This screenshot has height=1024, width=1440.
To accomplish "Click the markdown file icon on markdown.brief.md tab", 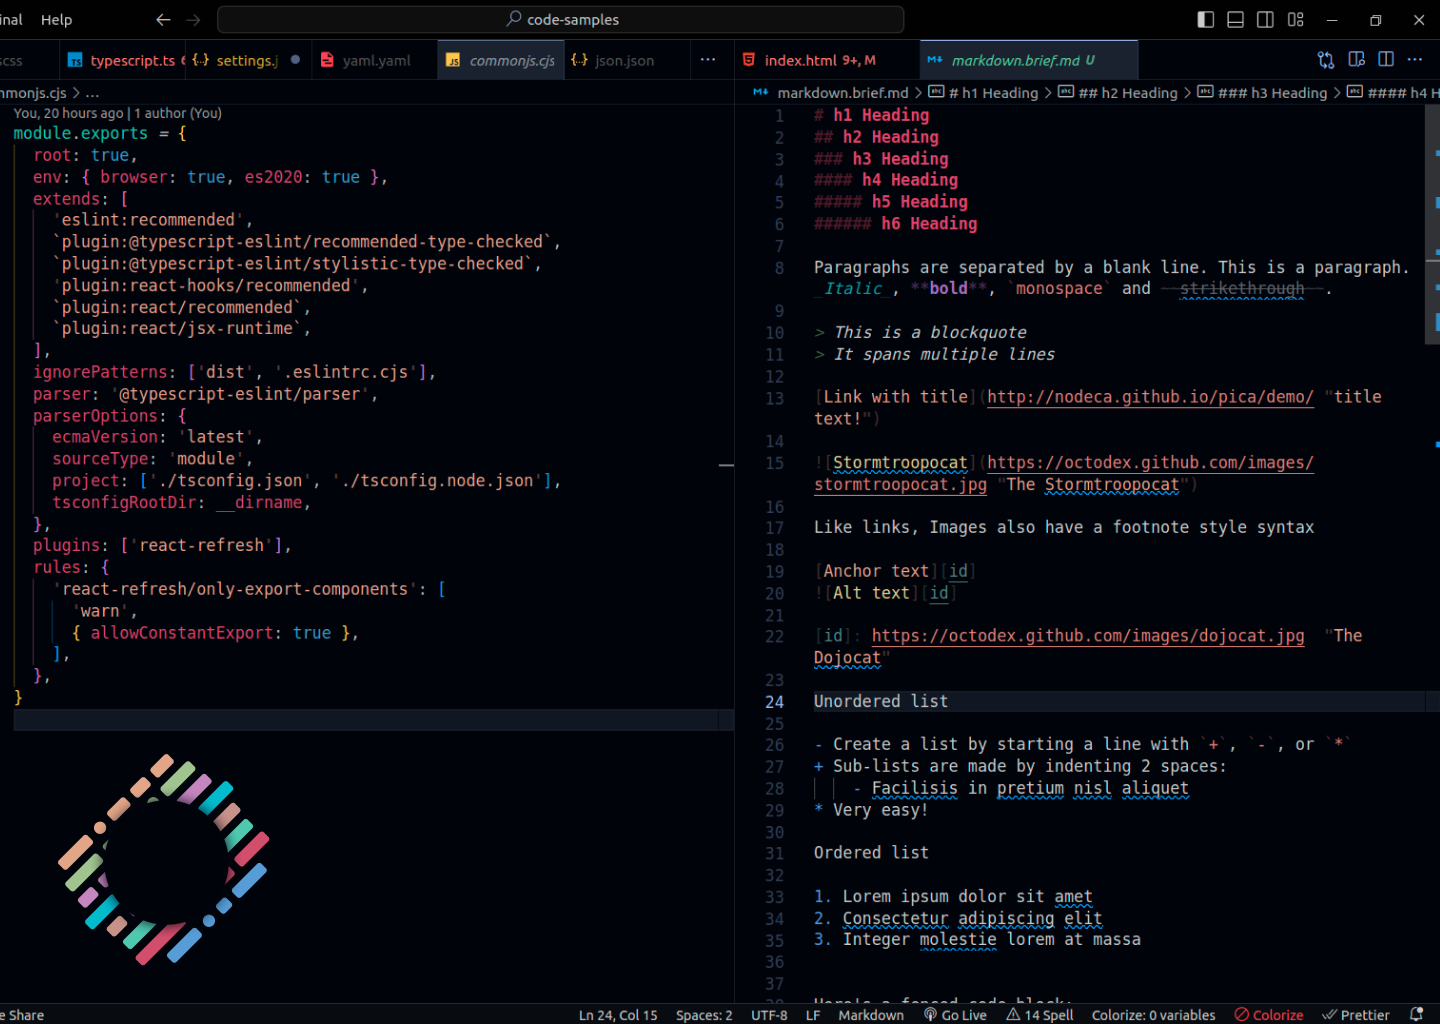I will (935, 60).
